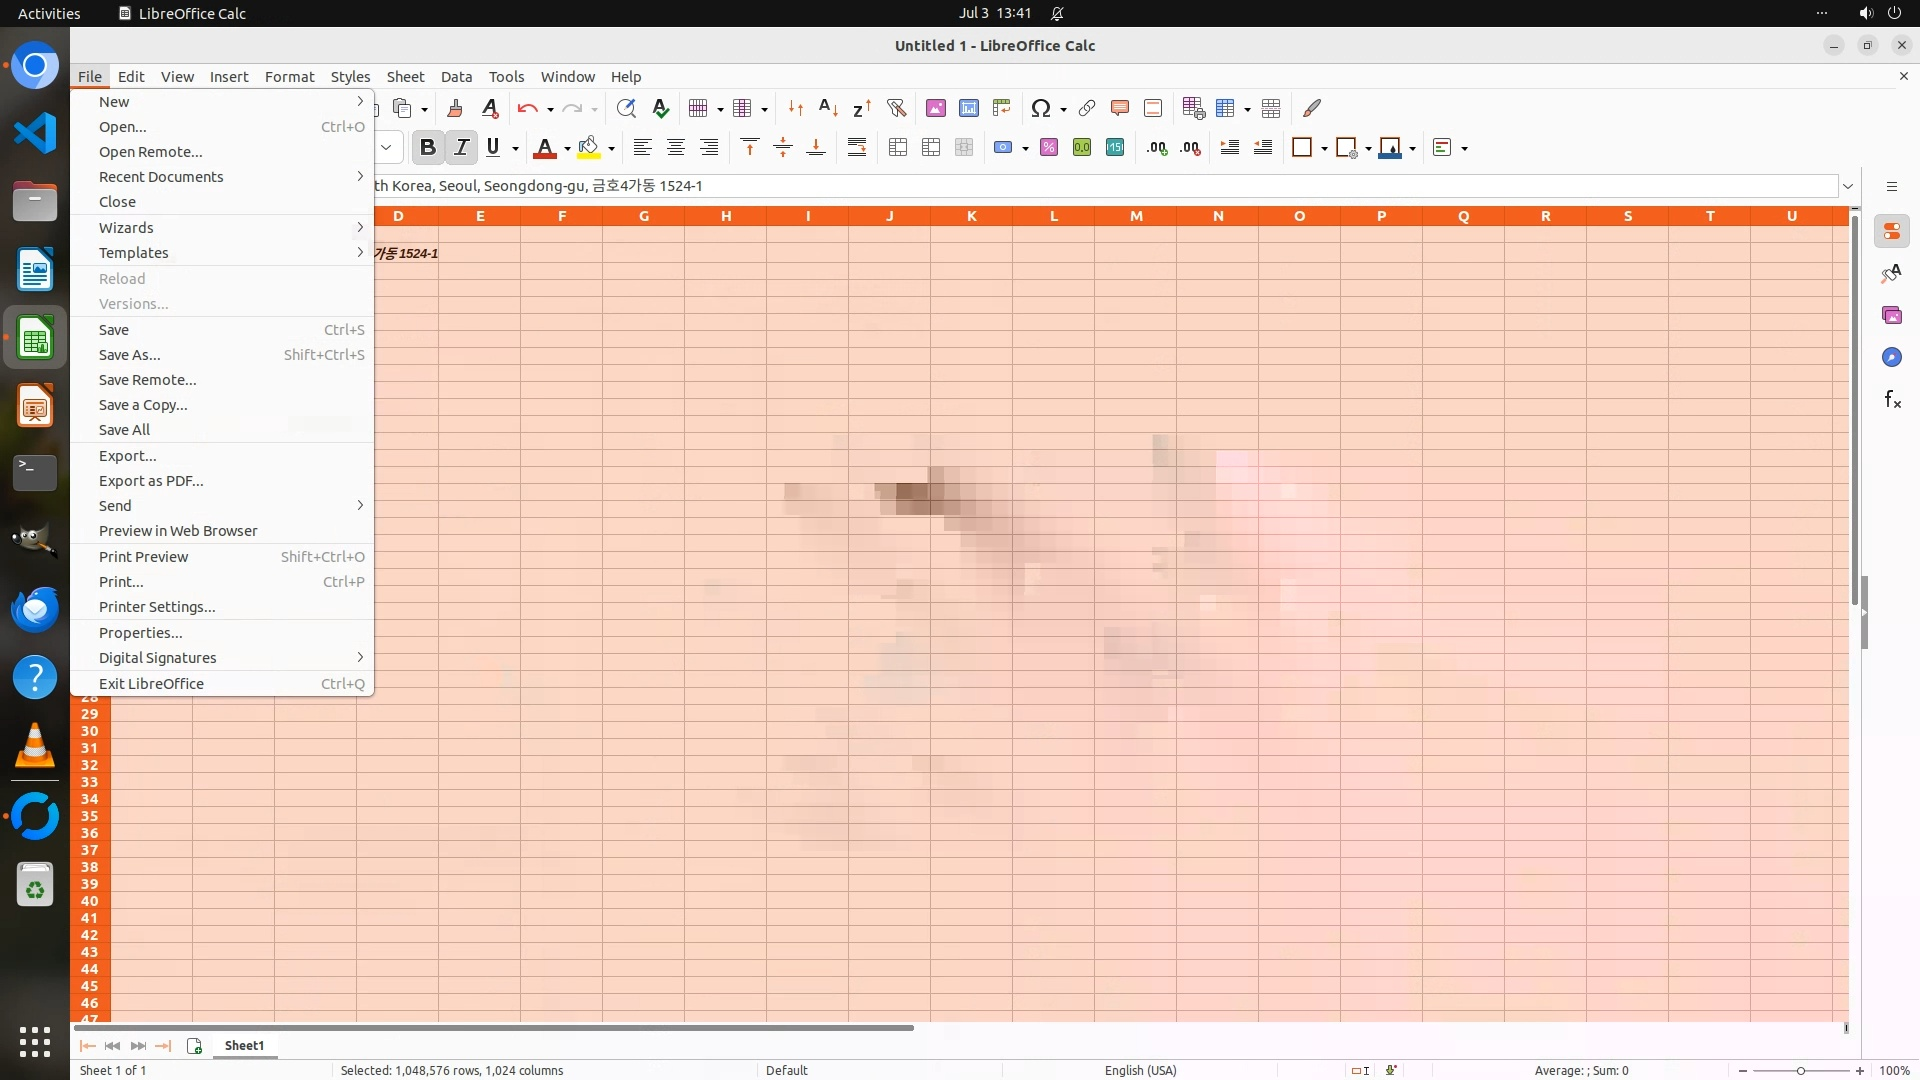Select Save As... in File menu
1920x1080 pixels.
pyautogui.click(x=129, y=355)
